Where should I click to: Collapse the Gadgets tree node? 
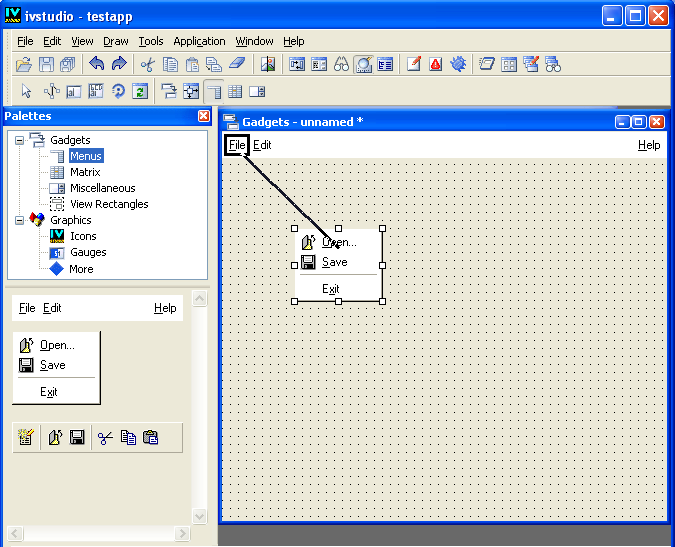click(x=19, y=140)
